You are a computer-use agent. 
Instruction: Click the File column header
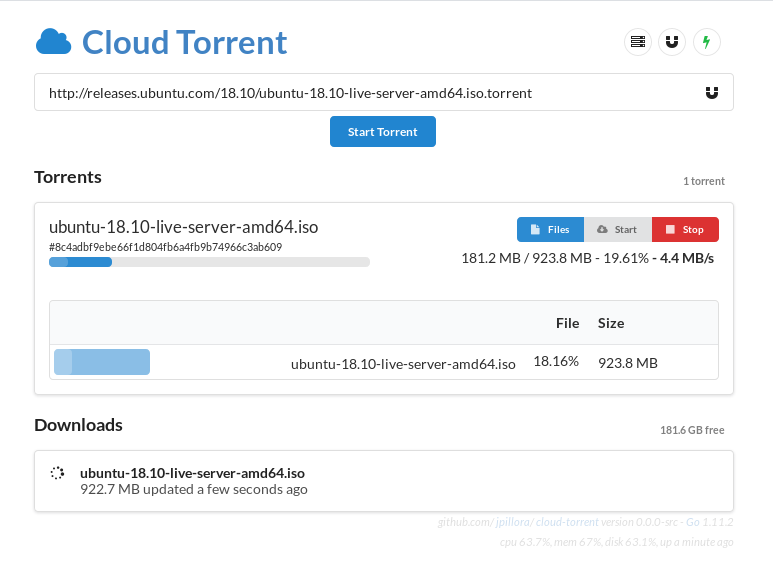point(567,323)
